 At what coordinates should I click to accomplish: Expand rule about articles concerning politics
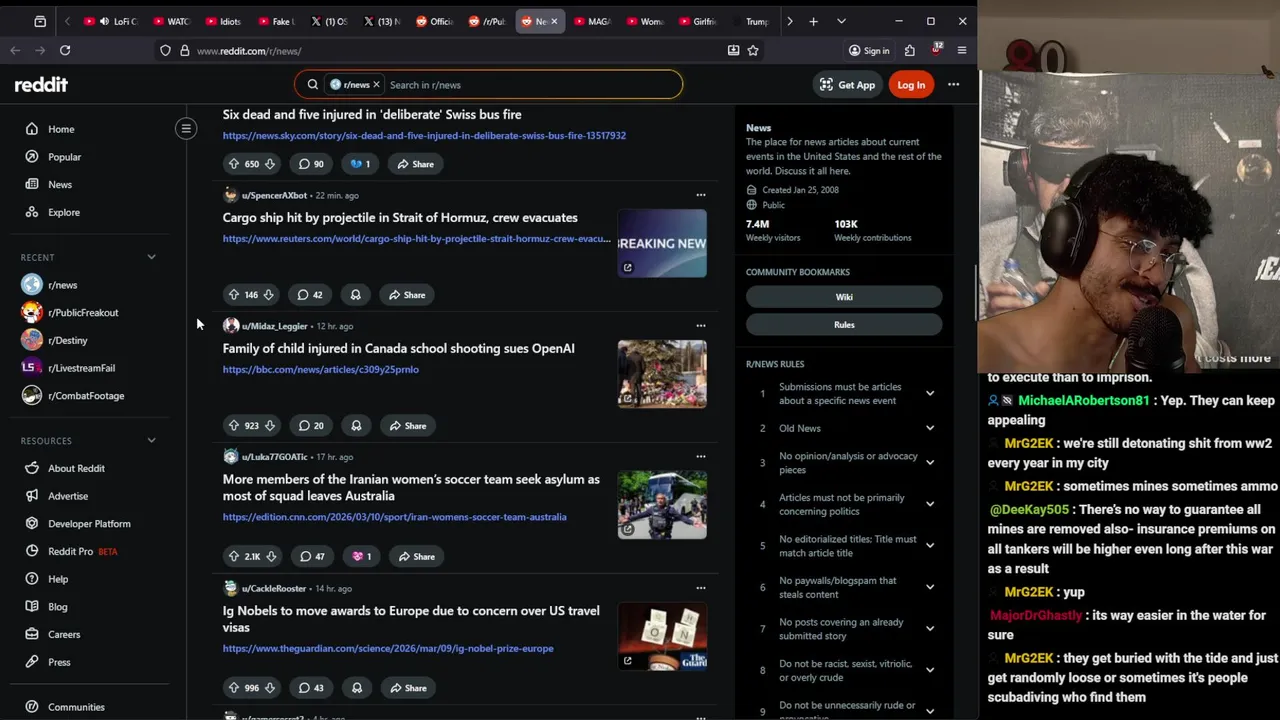[929, 504]
